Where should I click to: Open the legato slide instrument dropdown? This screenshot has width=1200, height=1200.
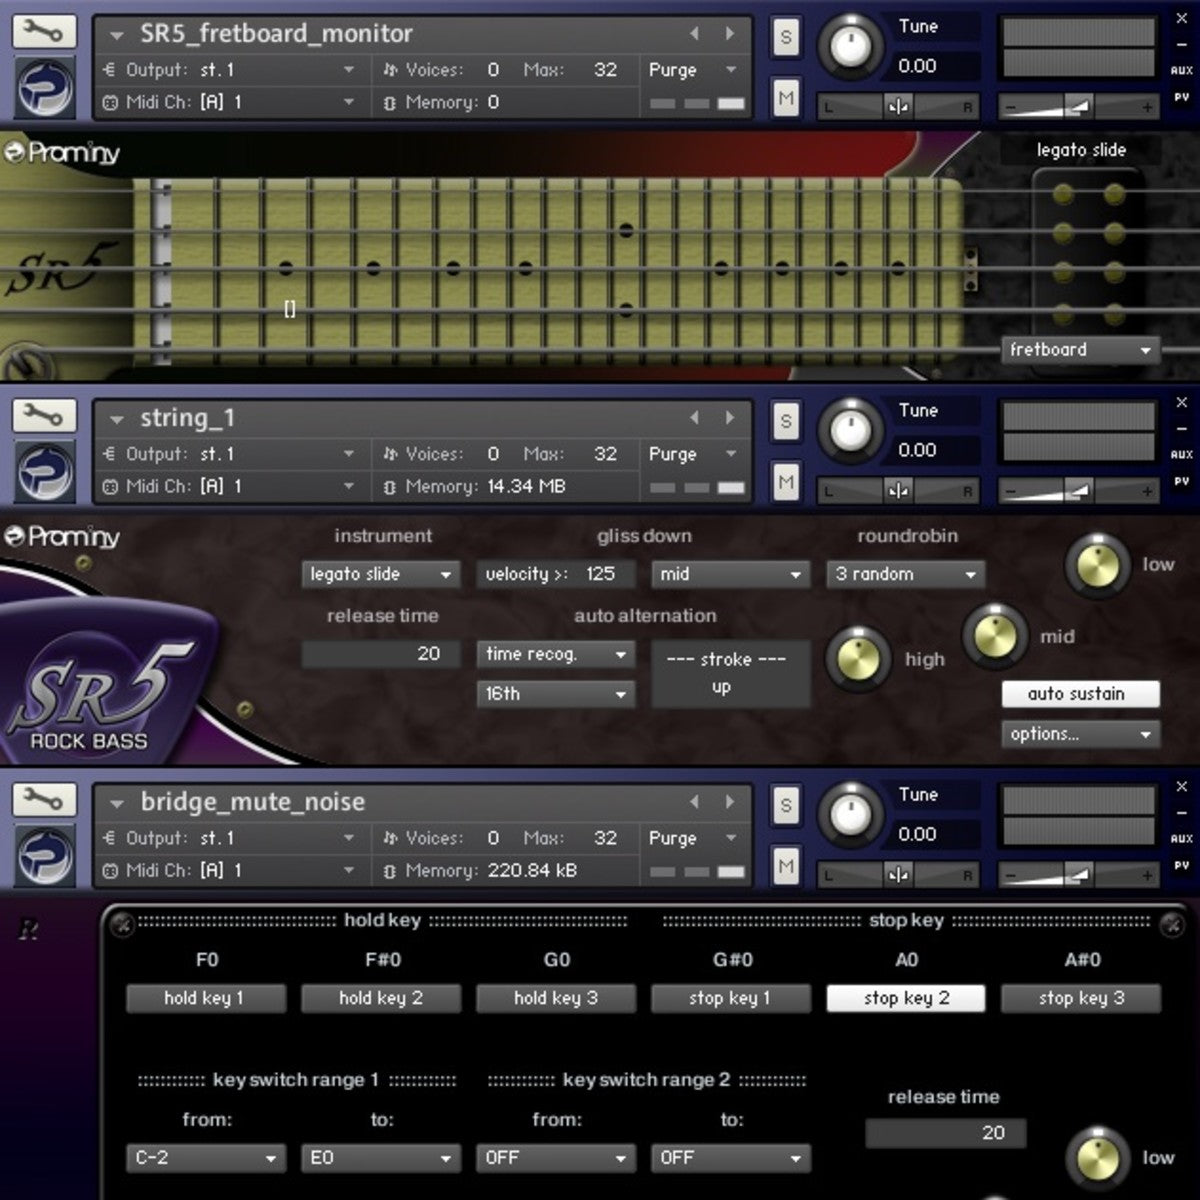[379, 574]
